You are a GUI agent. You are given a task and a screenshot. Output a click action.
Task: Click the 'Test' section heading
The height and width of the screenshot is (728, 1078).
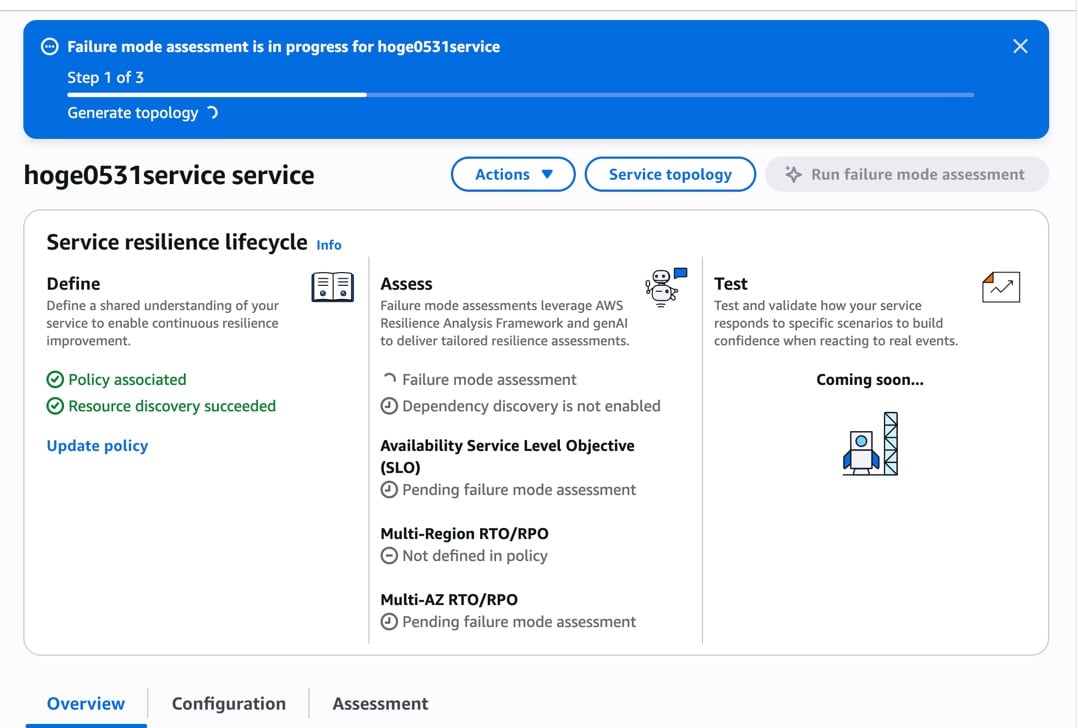click(x=731, y=284)
